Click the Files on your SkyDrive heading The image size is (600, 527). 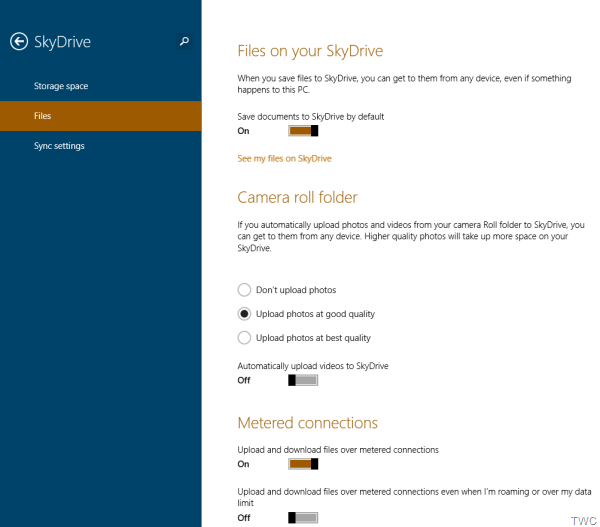tap(310, 51)
